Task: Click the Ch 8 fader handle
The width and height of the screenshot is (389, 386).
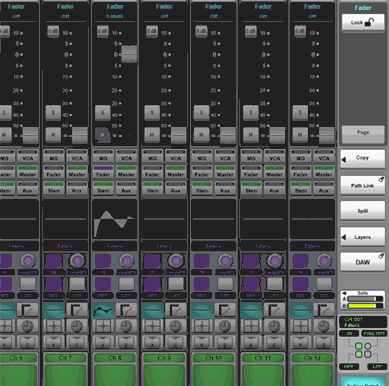Action: coord(129,54)
